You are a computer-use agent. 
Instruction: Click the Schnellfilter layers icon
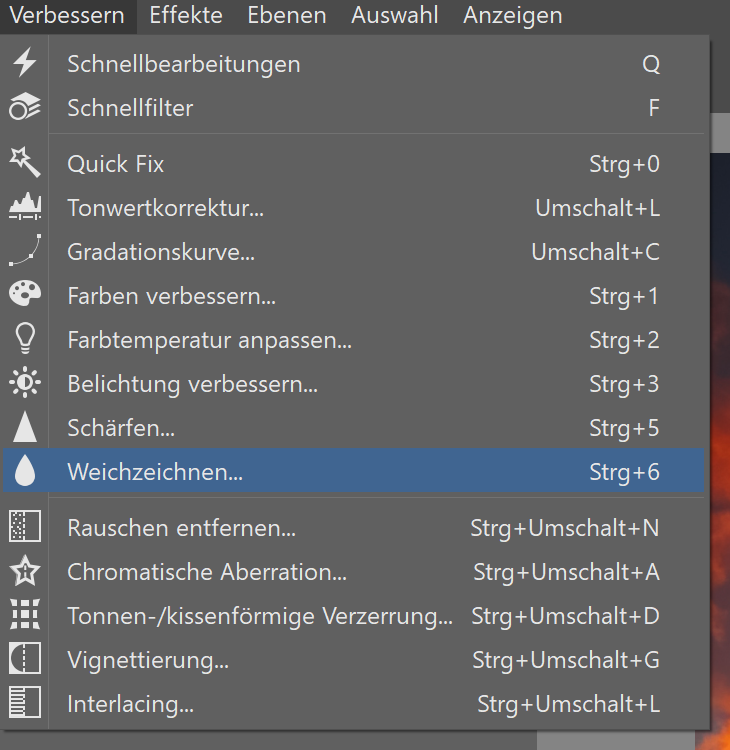click(24, 107)
